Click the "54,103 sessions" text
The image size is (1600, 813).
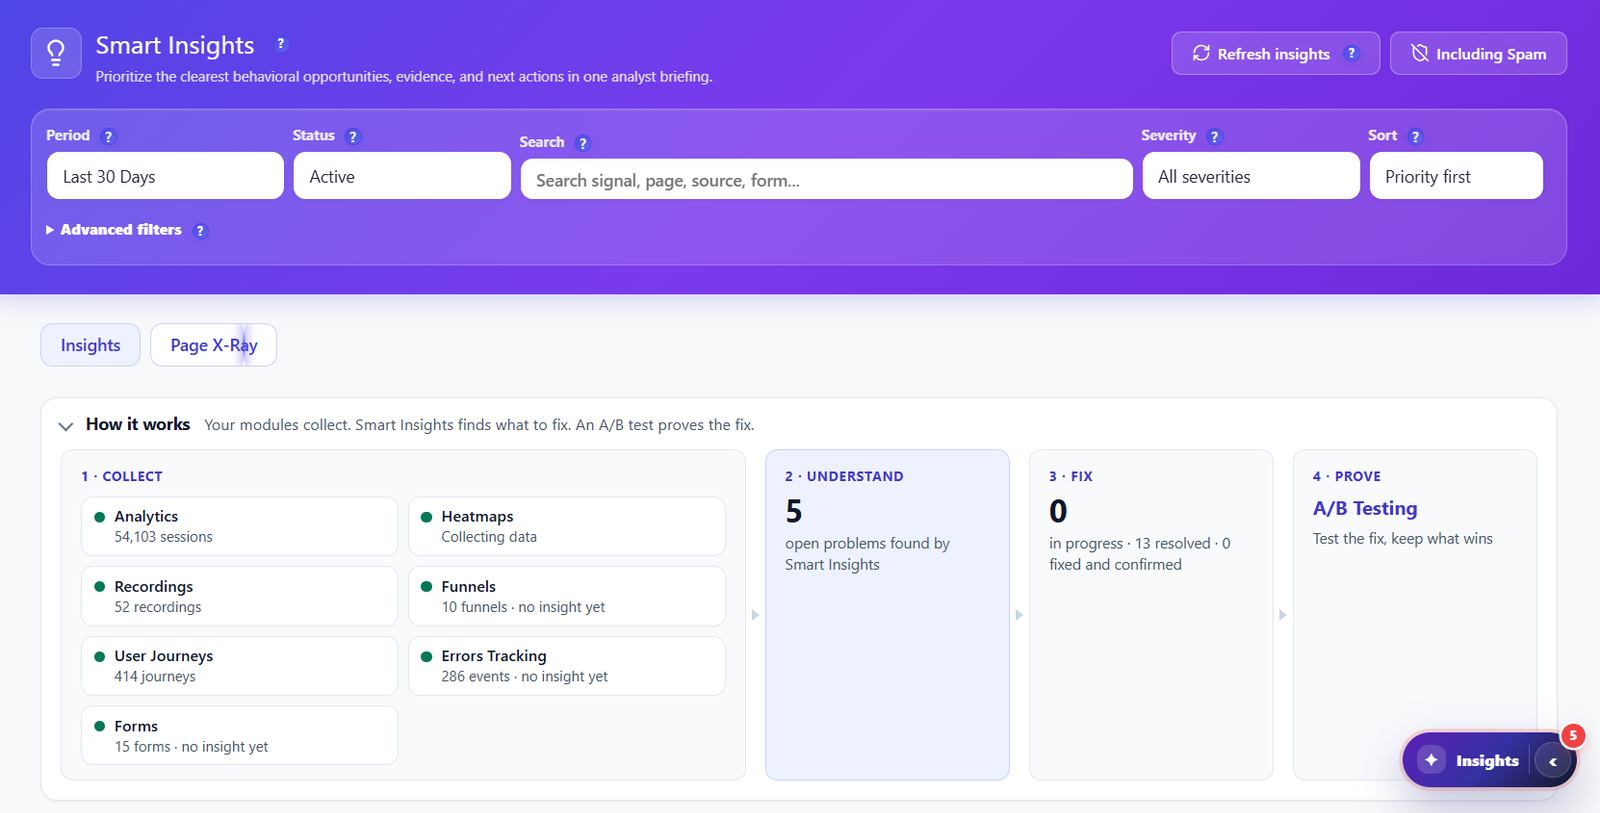(163, 537)
